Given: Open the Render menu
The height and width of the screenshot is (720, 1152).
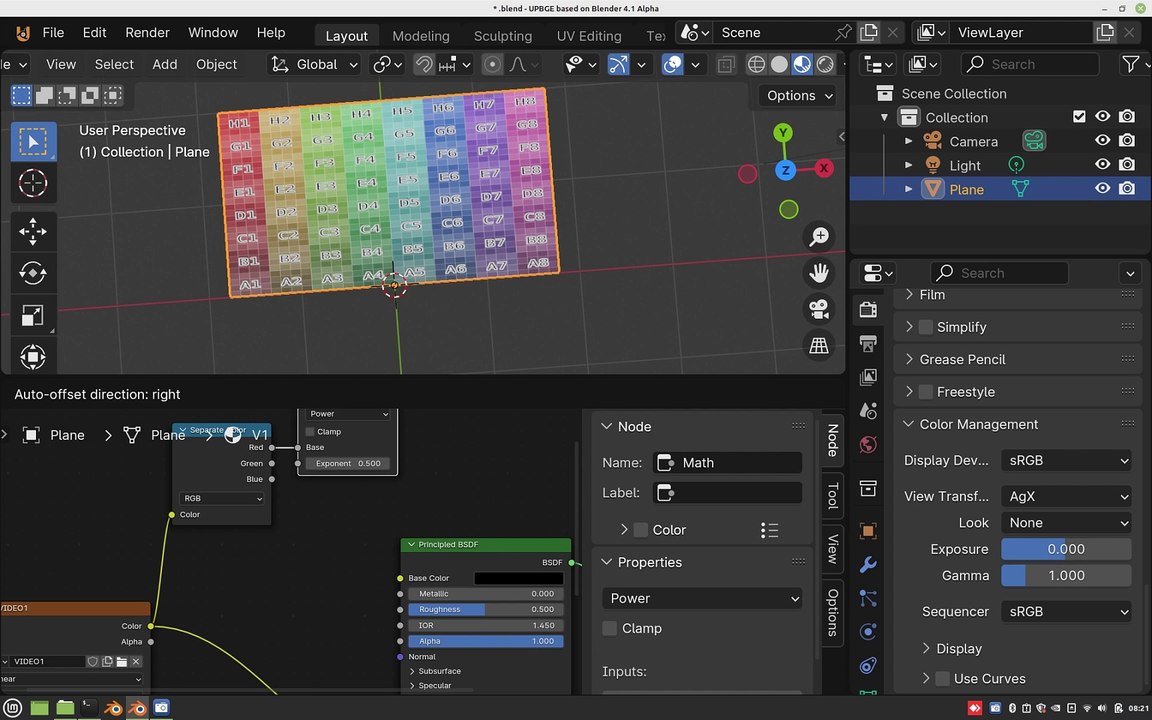Looking at the screenshot, I should [147, 33].
